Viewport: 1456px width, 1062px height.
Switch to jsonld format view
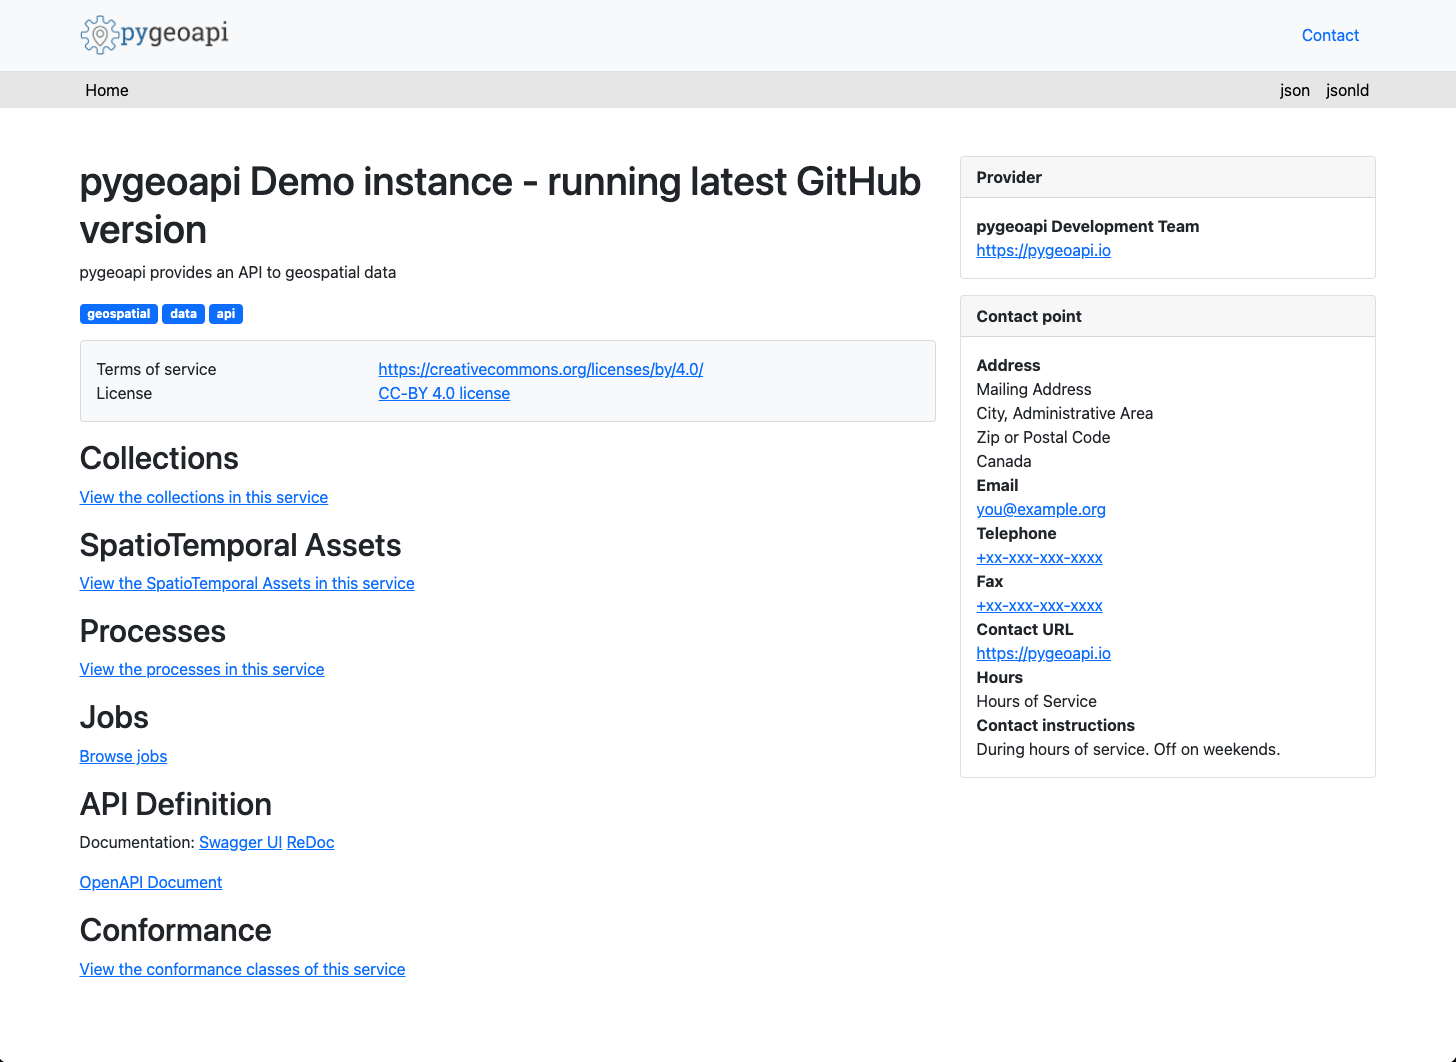click(x=1347, y=90)
